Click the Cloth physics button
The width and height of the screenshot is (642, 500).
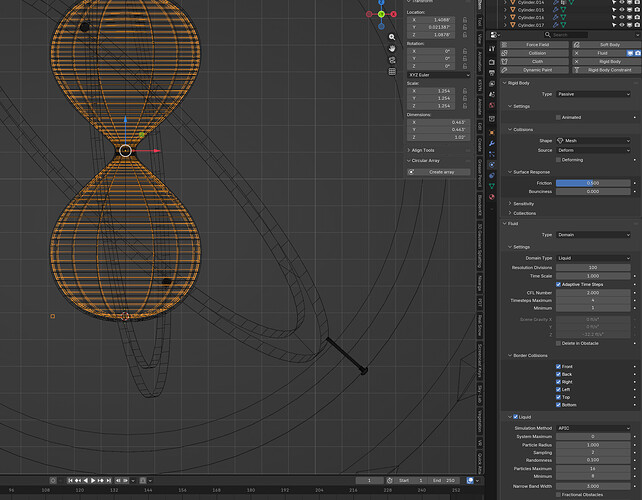point(534,61)
